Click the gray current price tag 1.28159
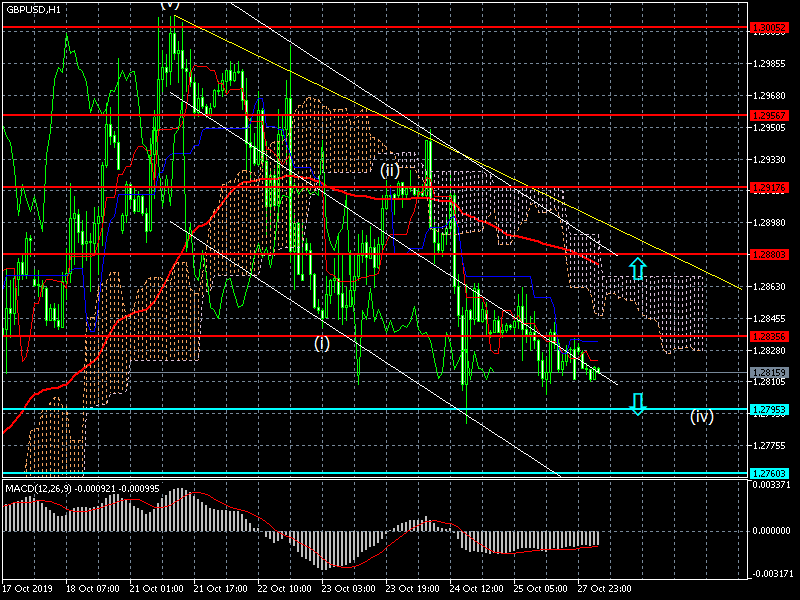 click(x=768, y=372)
